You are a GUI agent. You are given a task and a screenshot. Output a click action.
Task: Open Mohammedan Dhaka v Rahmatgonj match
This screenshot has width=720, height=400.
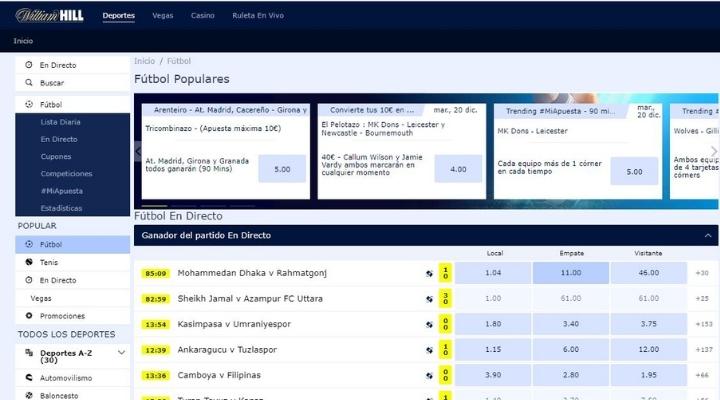tap(252, 273)
